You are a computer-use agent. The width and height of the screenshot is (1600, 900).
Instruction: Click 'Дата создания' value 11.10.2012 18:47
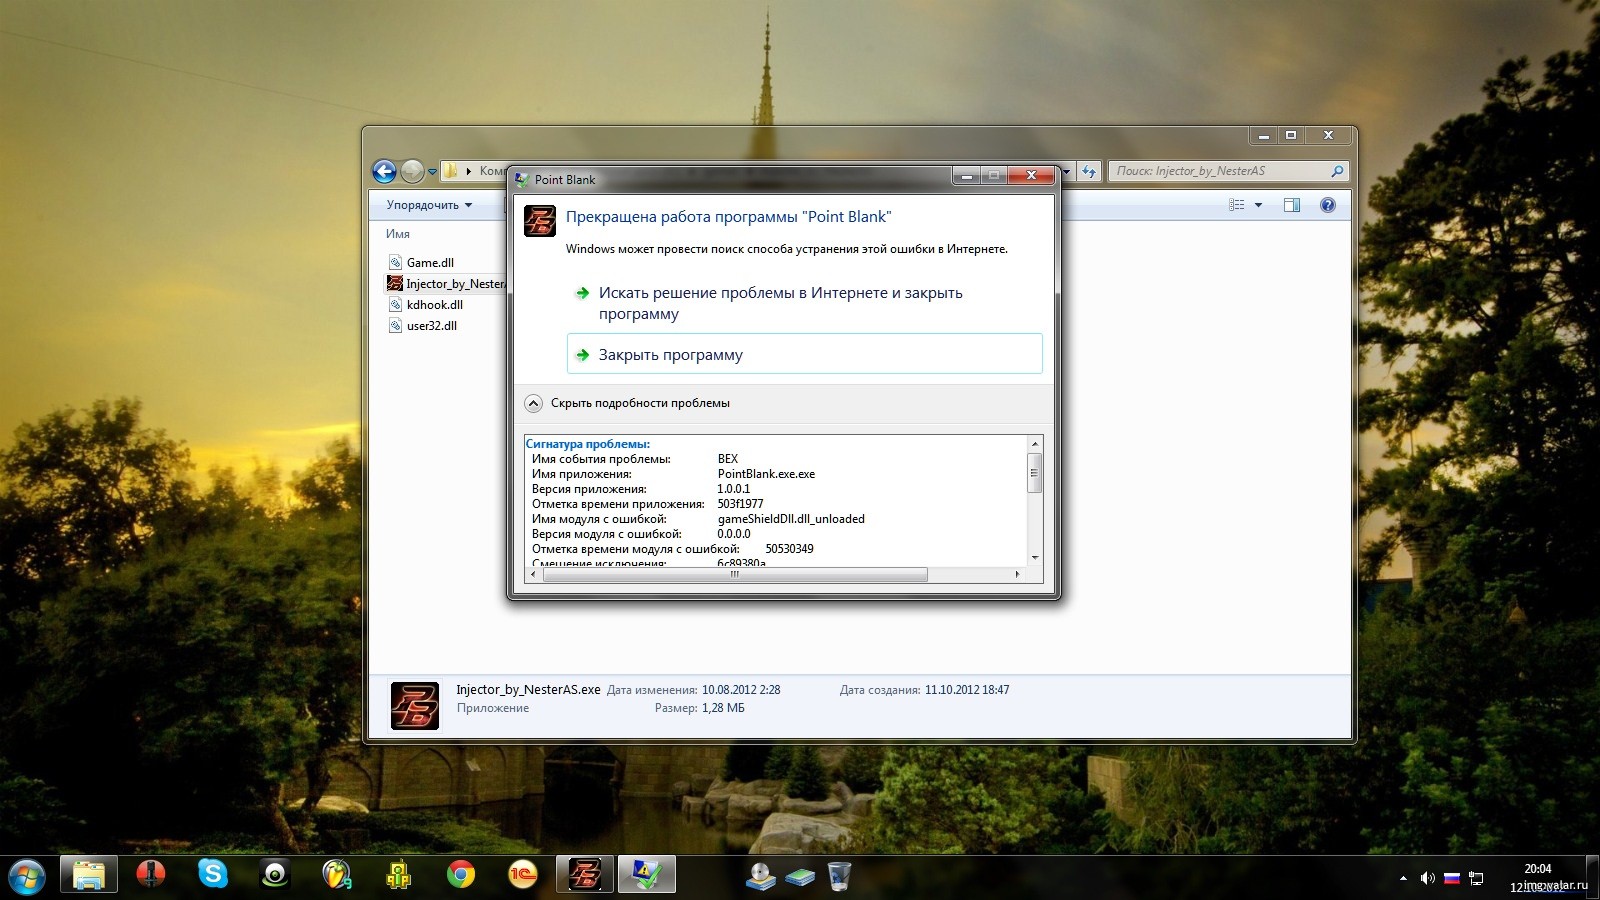point(967,690)
